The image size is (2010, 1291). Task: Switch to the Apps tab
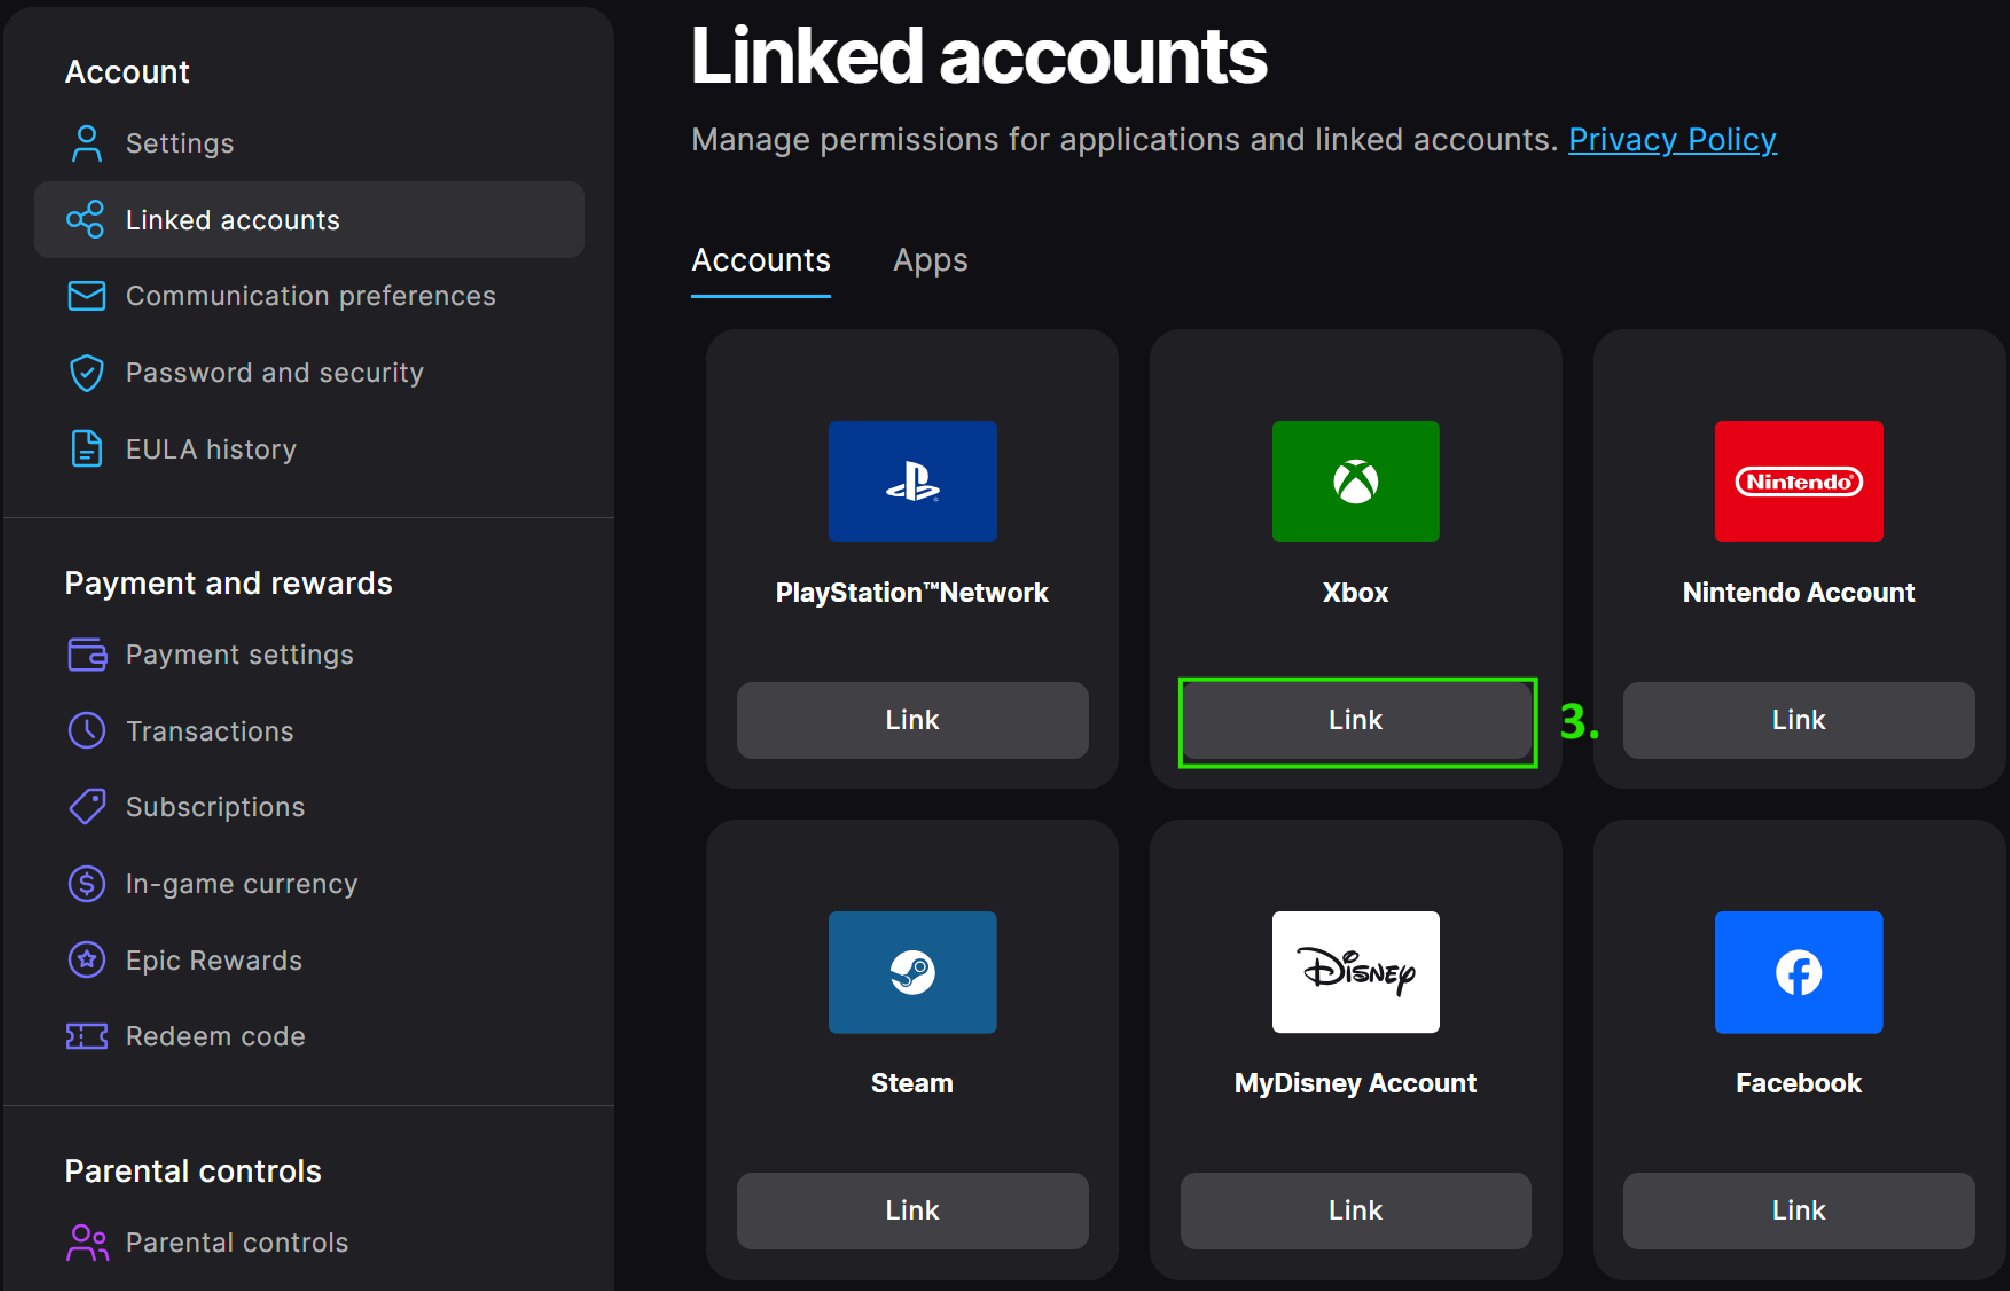929,260
